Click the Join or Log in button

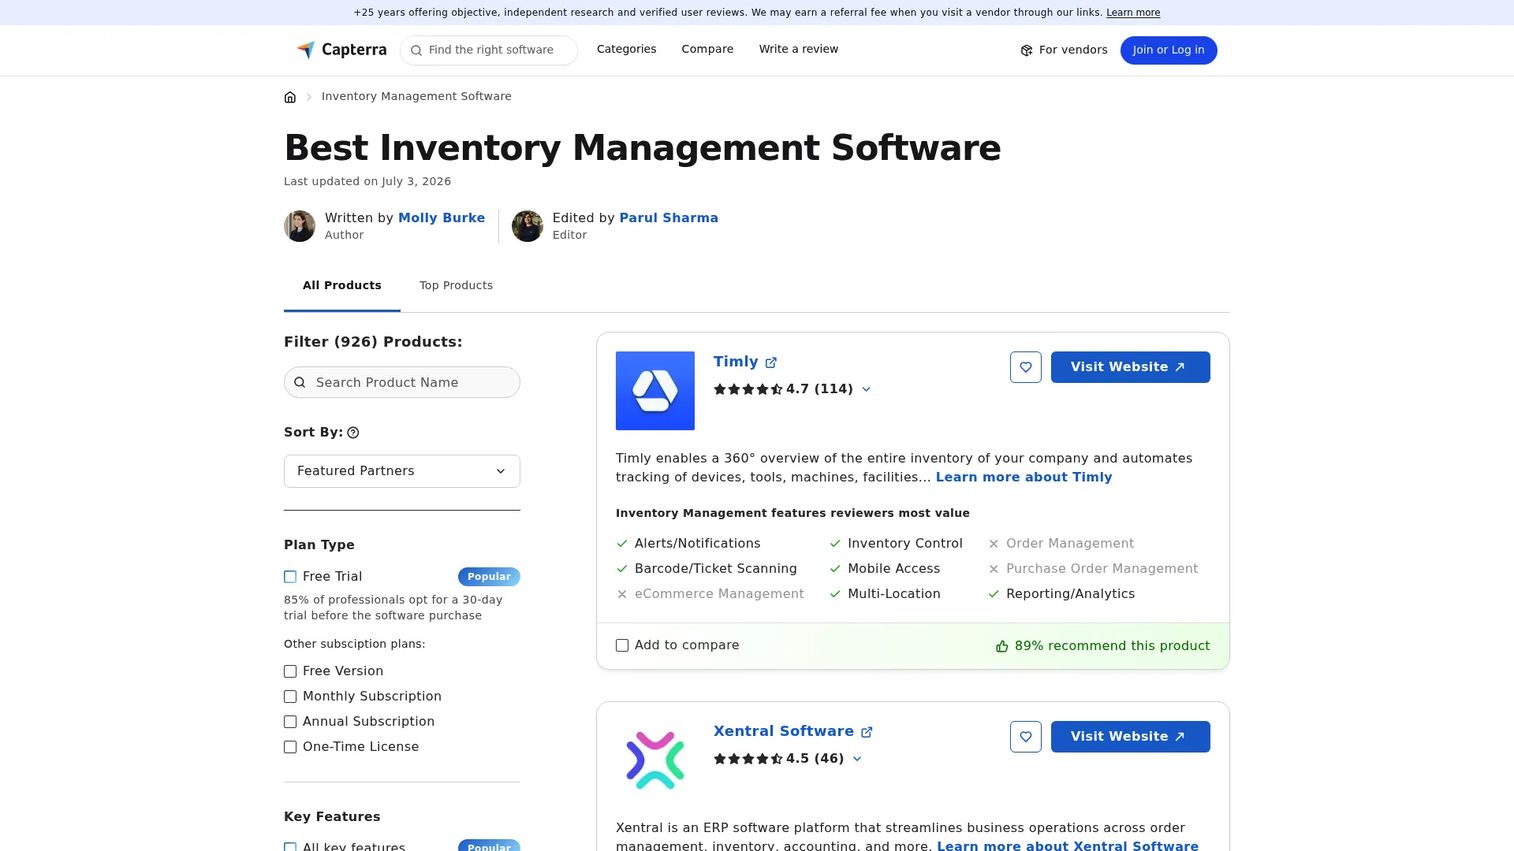click(x=1168, y=50)
